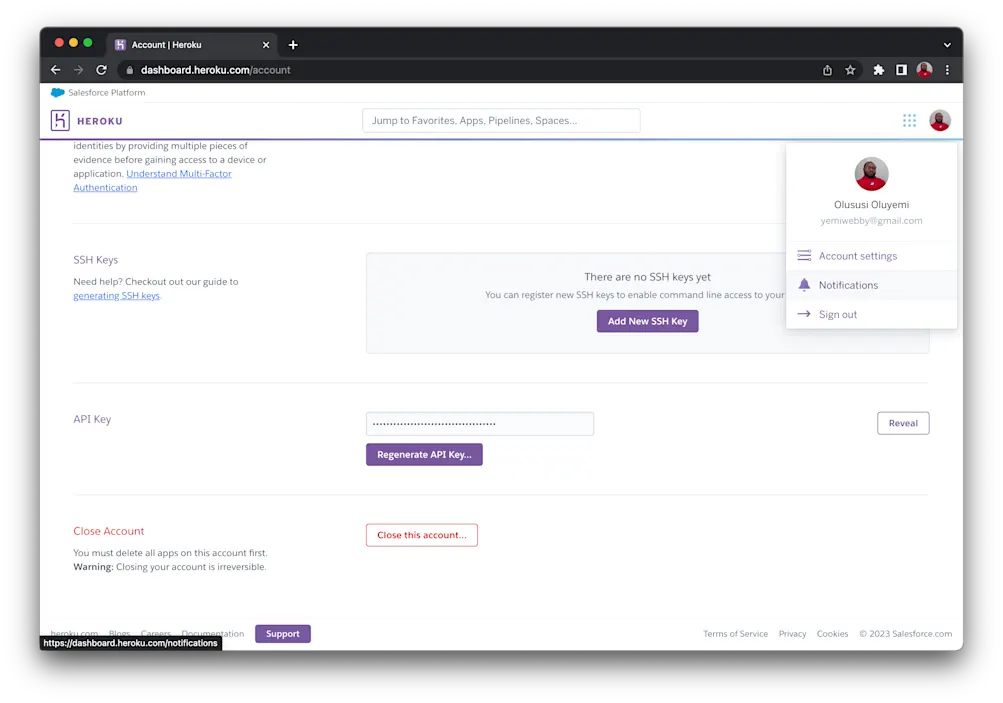This screenshot has width=1003, height=703.
Task: Click browser forward arrow
Action: click(x=78, y=70)
